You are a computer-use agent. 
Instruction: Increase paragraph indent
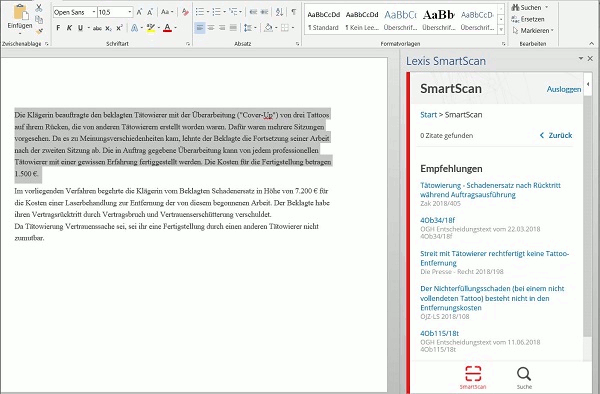tap(264, 12)
